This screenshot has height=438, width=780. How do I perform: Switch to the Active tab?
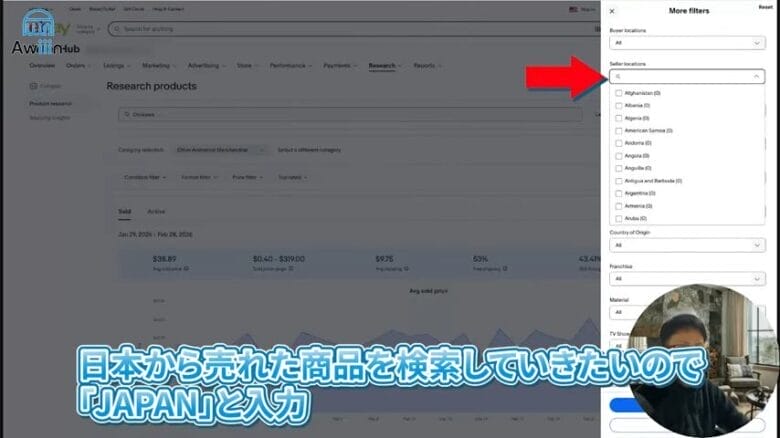pos(156,212)
